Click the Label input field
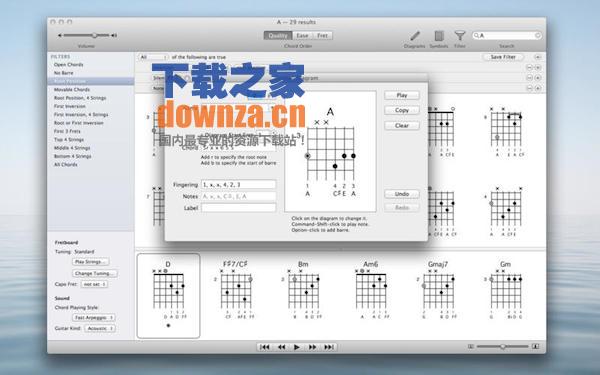Screen dimensions: 600x375 click(238, 208)
